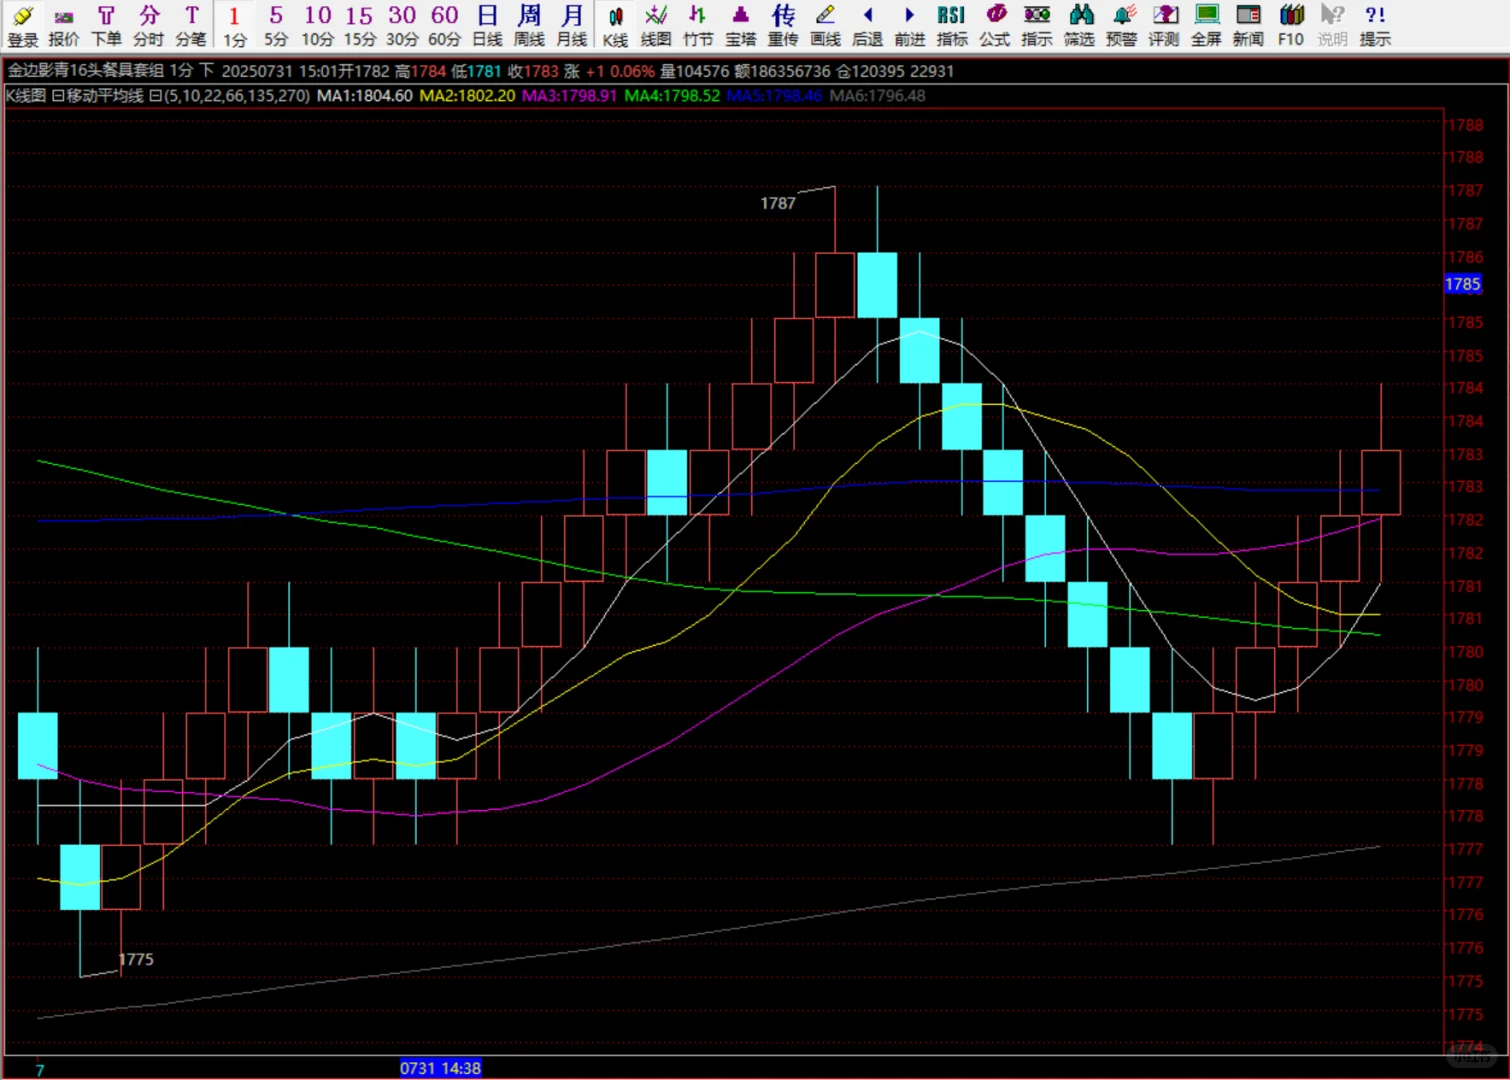This screenshot has width=1510, height=1080.
Task: Activate the 画线 drawing tool
Action: 825,26
